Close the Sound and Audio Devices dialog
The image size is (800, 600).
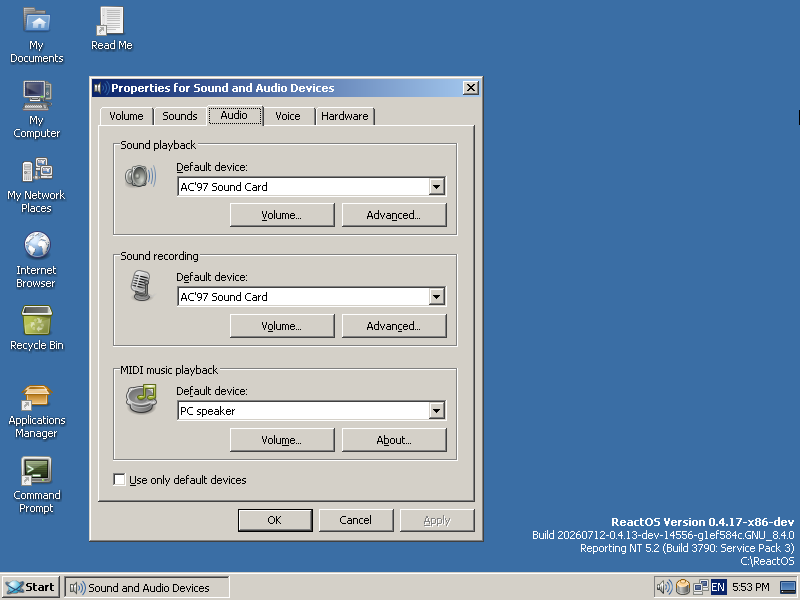point(470,88)
